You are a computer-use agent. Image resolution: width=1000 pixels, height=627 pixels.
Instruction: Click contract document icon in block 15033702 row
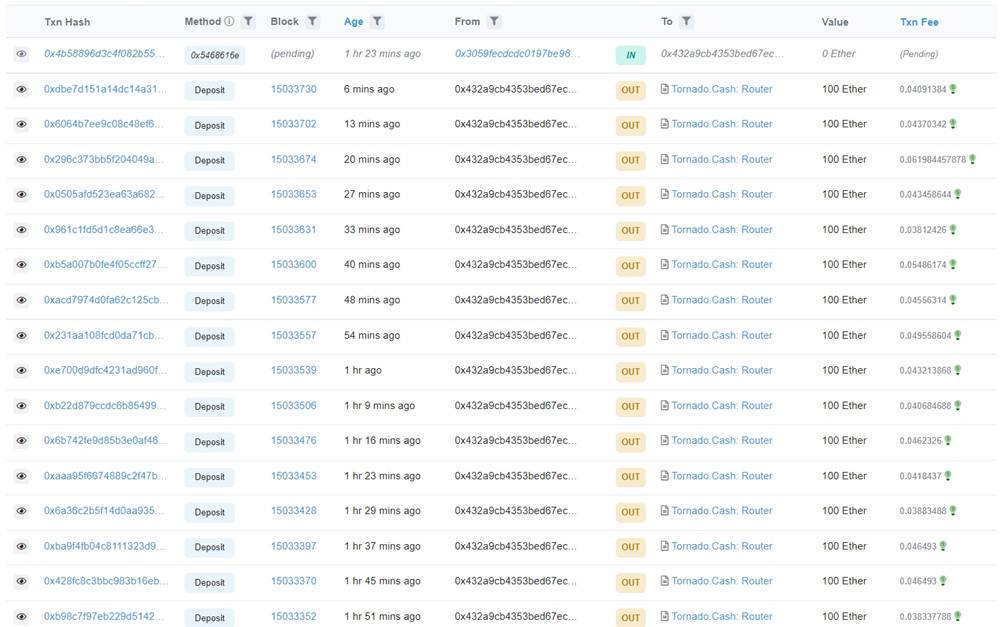(665, 124)
